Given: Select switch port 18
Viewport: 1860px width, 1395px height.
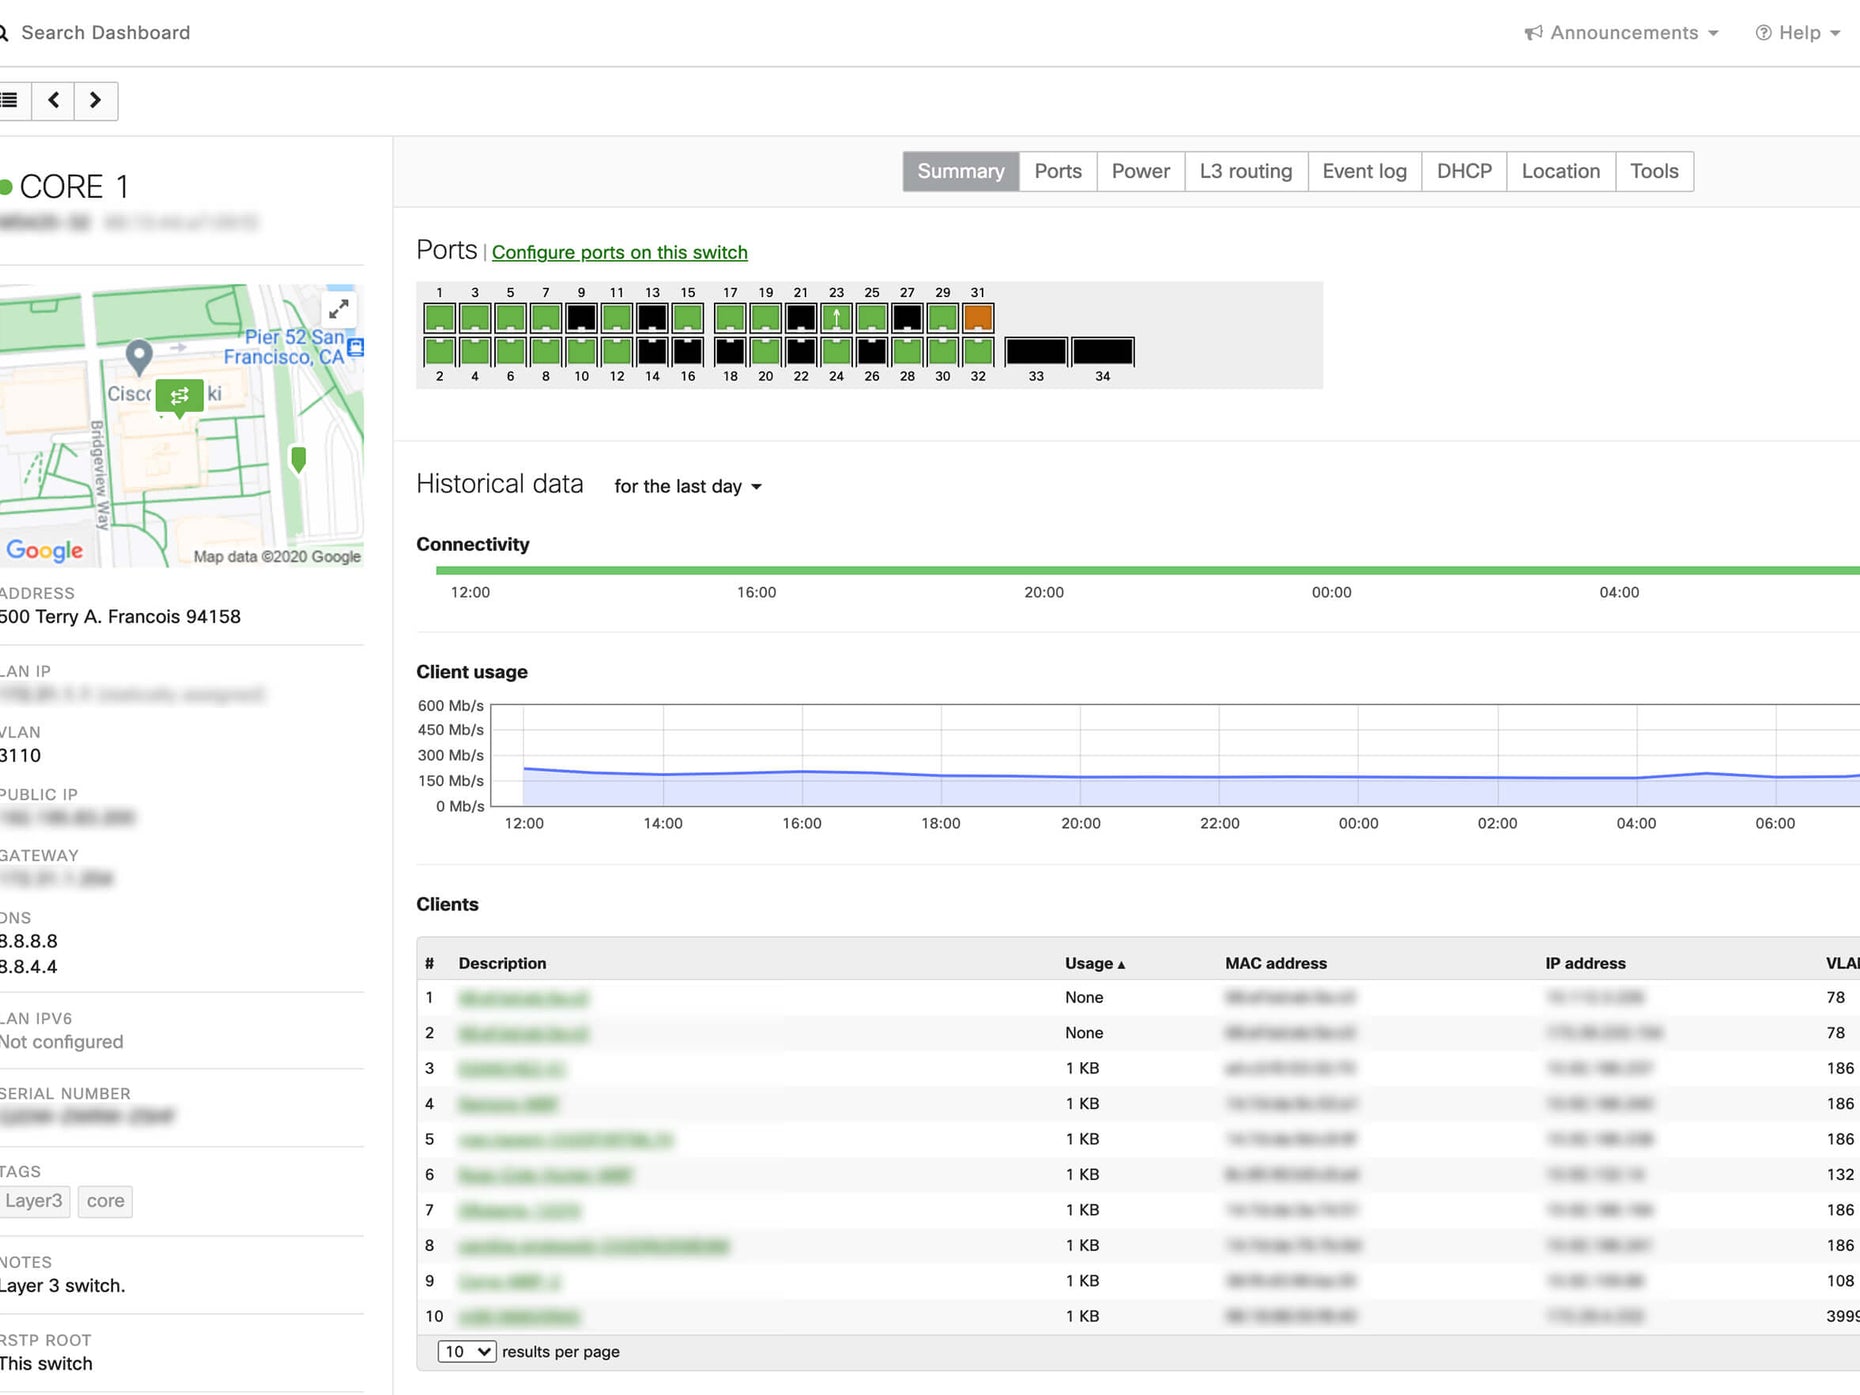Looking at the screenshot, I should (730, 351).
